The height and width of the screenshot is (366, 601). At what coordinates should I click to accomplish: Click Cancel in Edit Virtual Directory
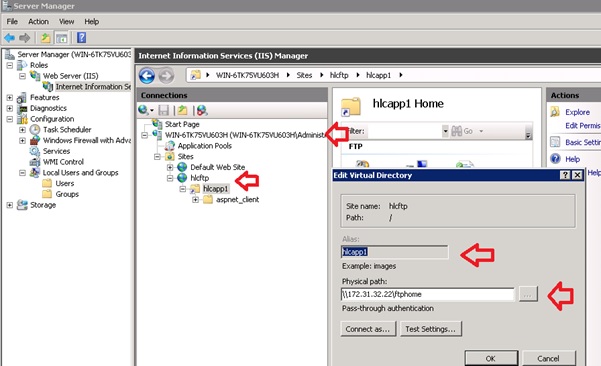(548, 358)
